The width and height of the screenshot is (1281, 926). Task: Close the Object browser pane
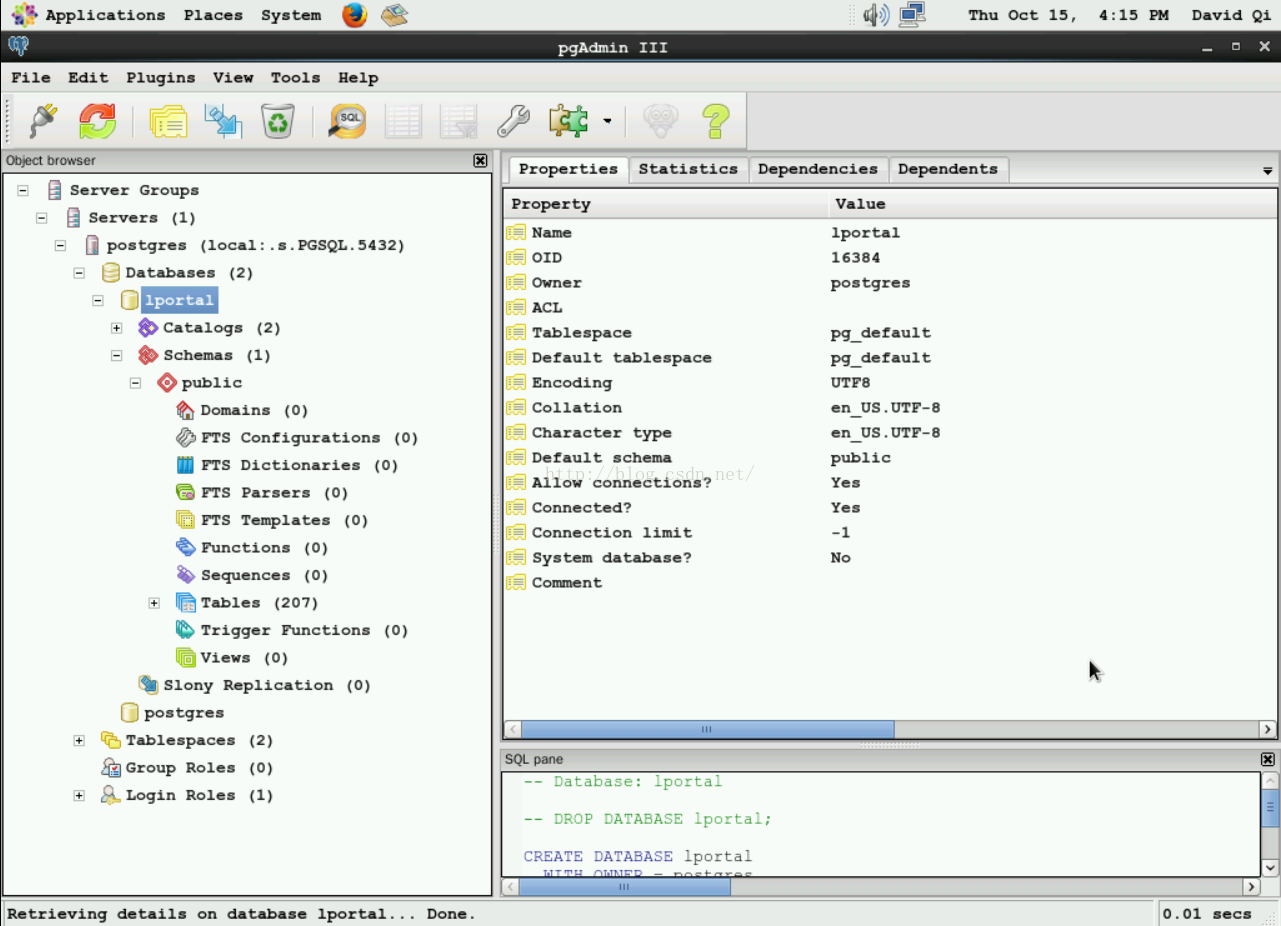pos(480,160)
